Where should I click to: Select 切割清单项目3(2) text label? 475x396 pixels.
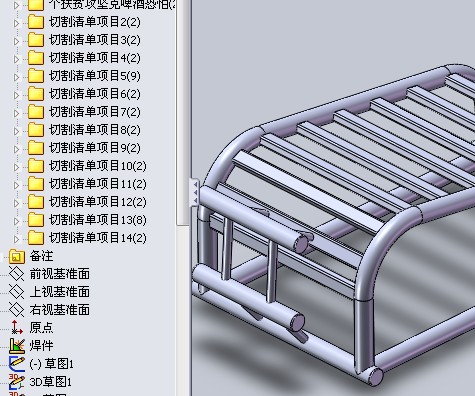pyautogui.click(x=95, y=40)
